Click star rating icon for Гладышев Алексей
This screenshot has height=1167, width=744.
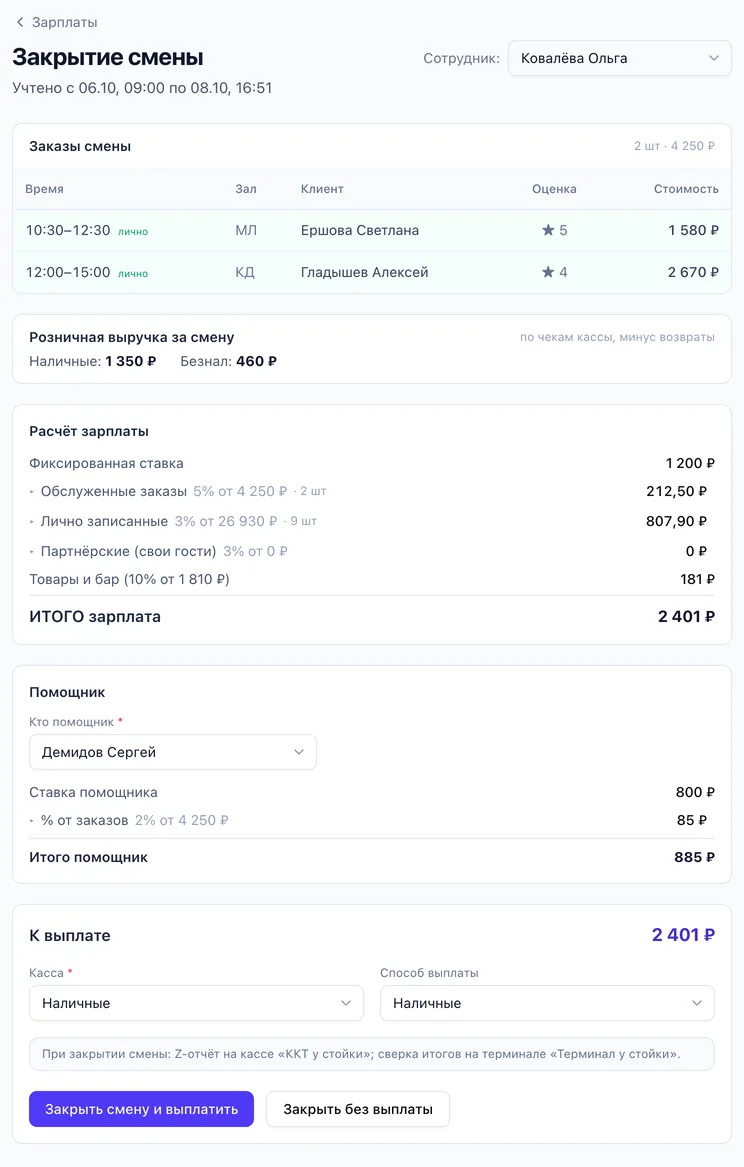point(548,272)
